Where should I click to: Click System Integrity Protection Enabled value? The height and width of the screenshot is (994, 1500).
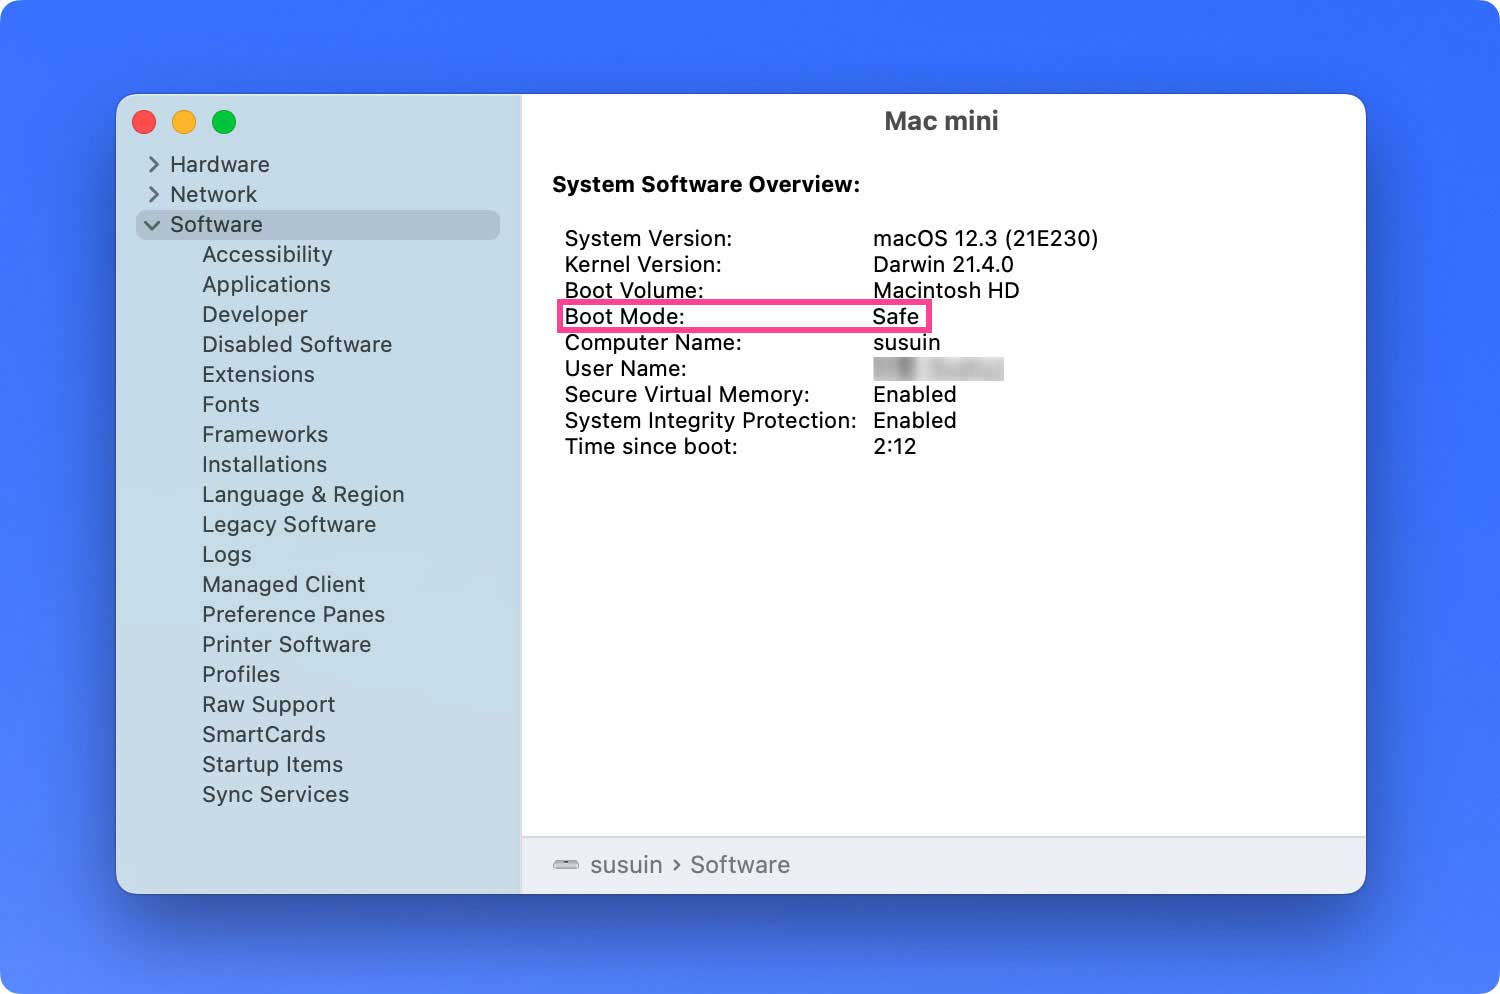(914, 421)
